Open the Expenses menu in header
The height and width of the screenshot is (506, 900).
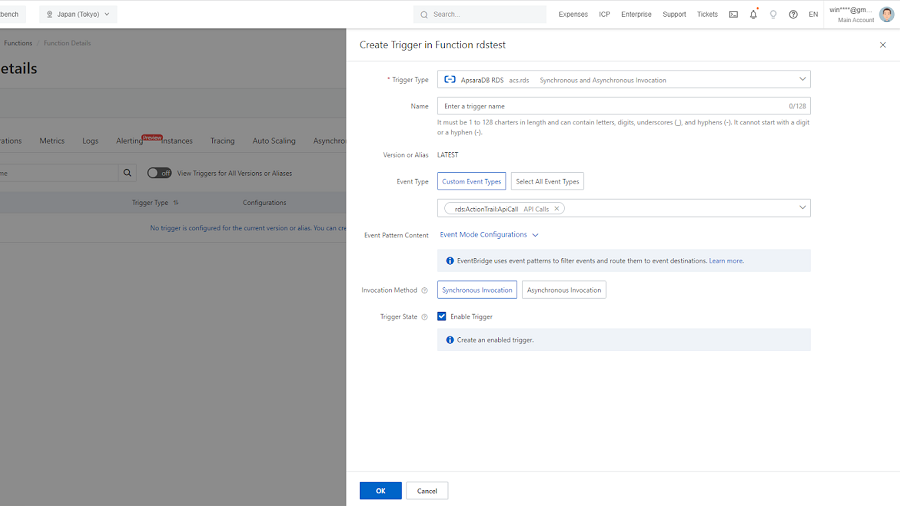click(x=573, y=14)
